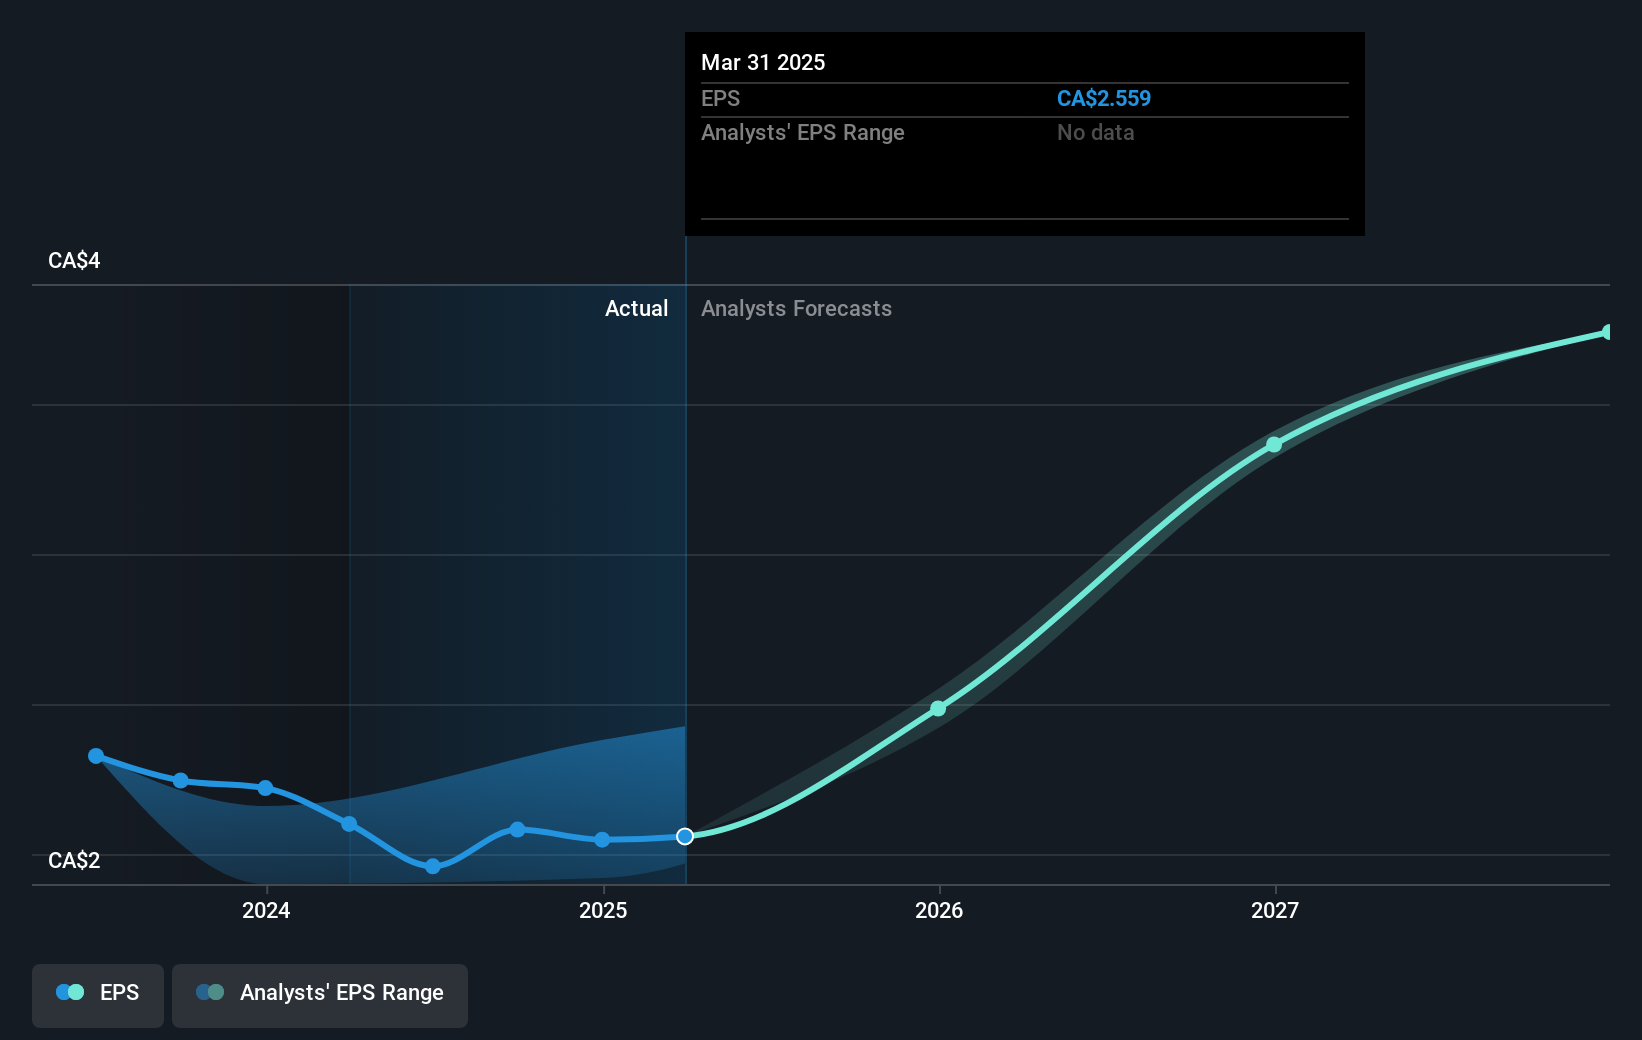The height and width of the screenshot is (1040, 1642).
Task: Click the Mar 31 2025 tooltip heading
Action: click(763, 62)
